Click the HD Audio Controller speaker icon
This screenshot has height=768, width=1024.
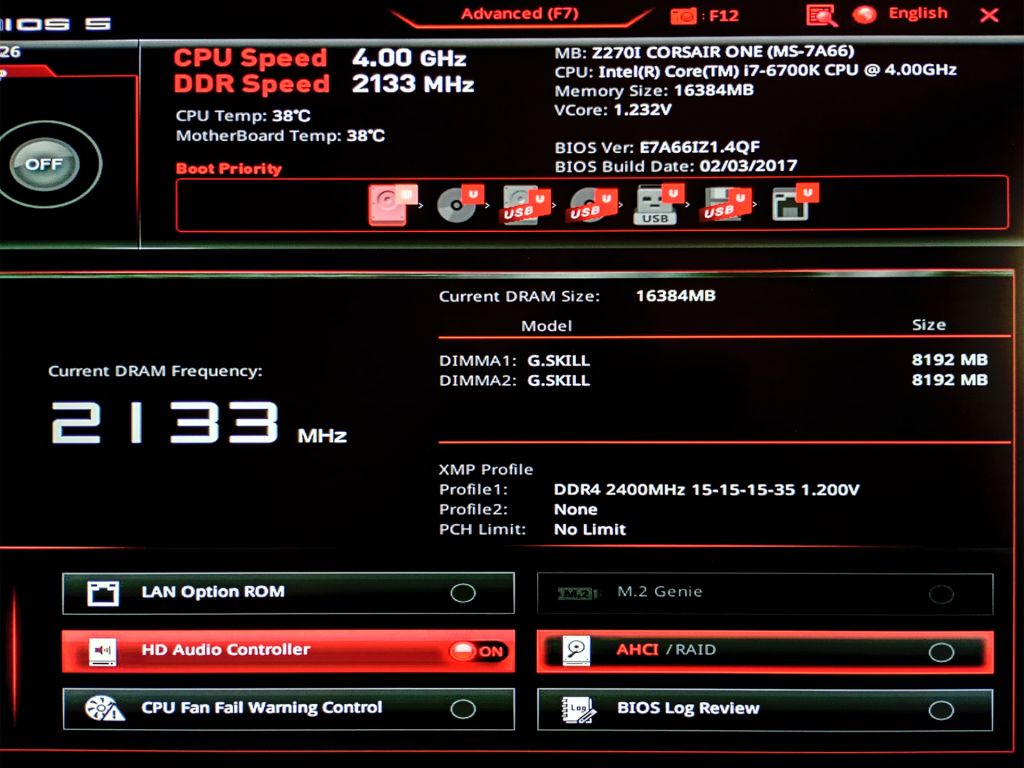(x=103, y=651)
